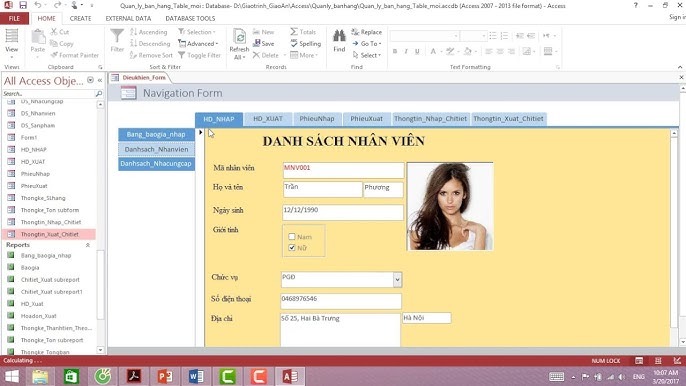Image resolution: width=686 pixels, height=386 pixels.
Task: Check the Nam gender checkbox
Action: point(292,237)
